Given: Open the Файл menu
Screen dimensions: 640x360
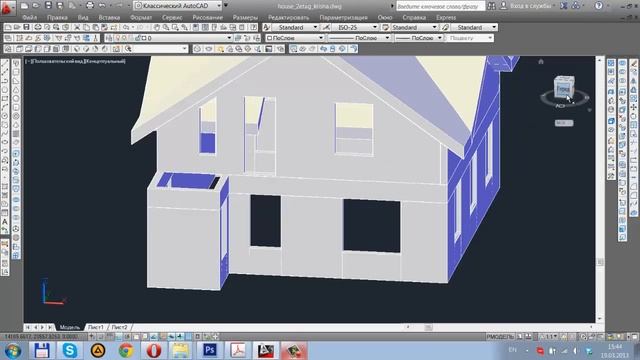Looking at the screenshot, I should (x=29, y=18).
